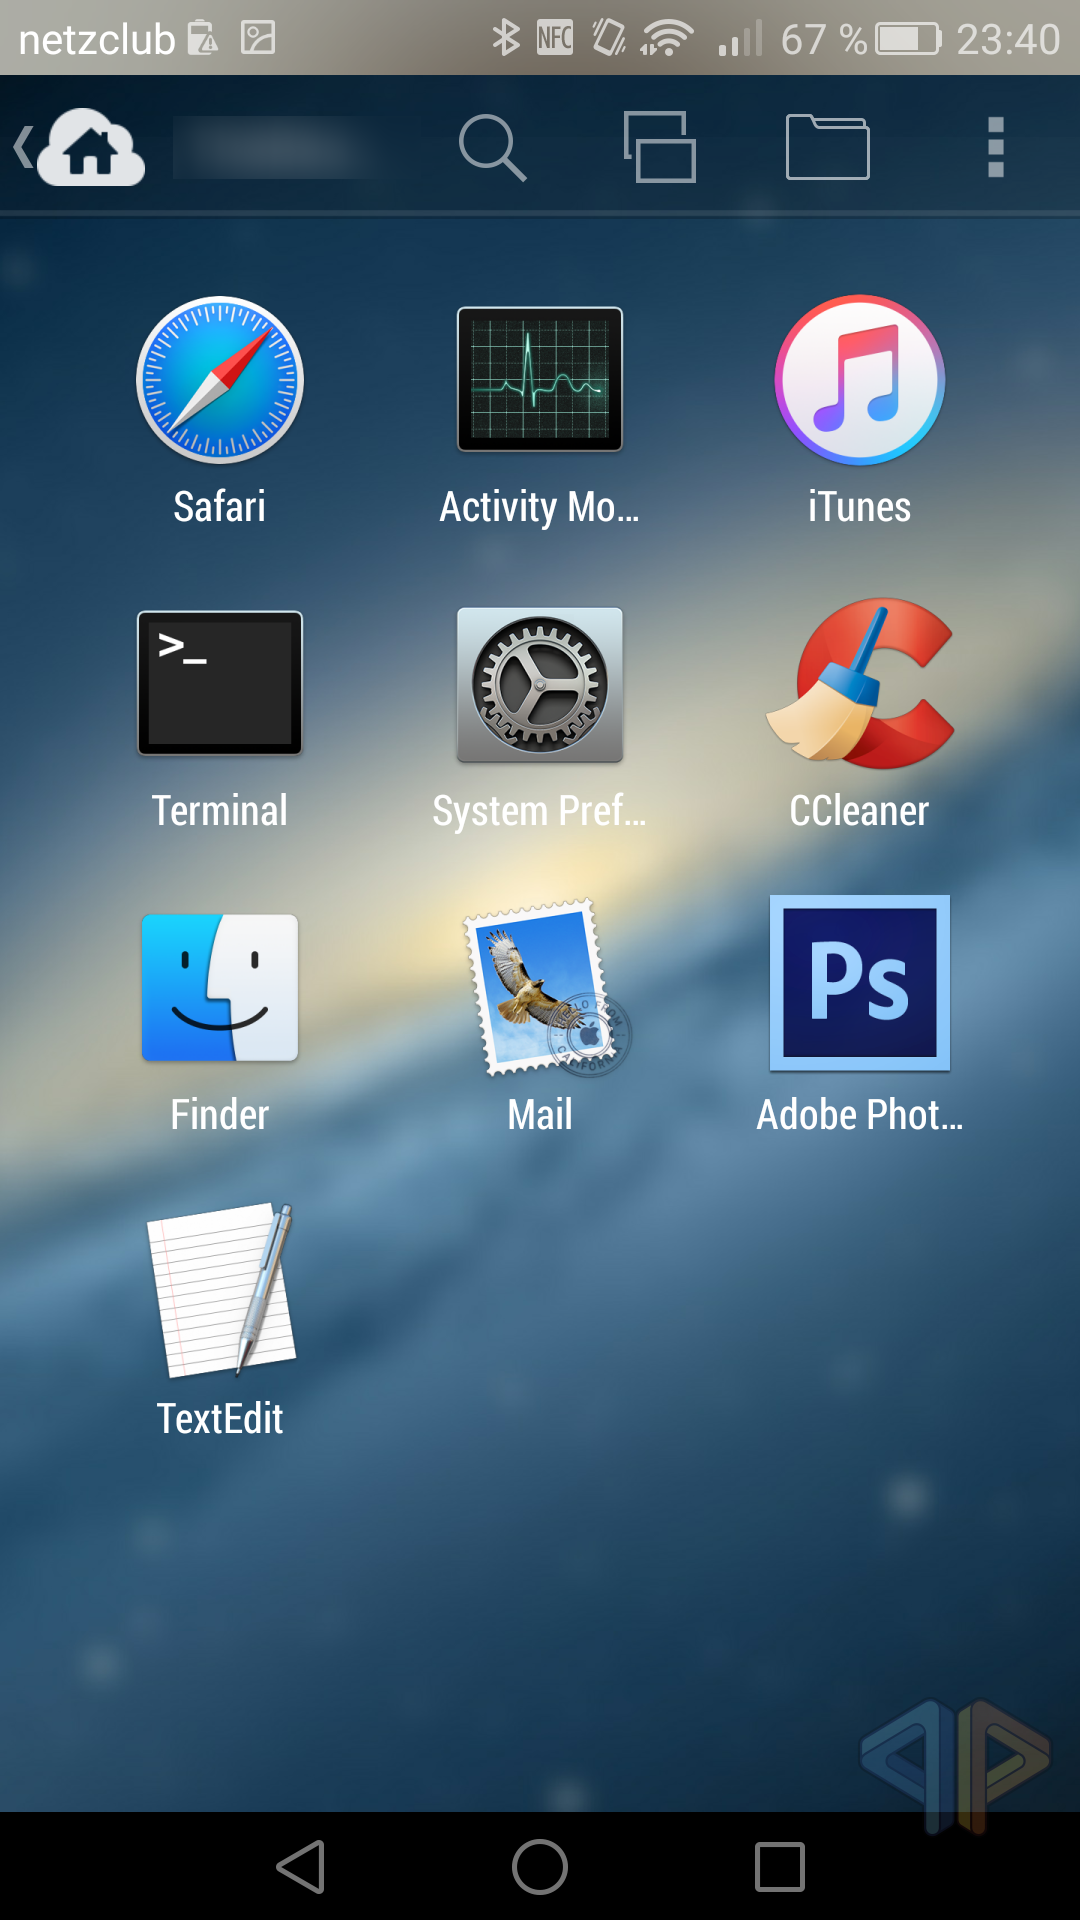The height and width of the screenshot is (1920, 1080).
Task: Open Android recent apps square
Action: pos(779,1867)
